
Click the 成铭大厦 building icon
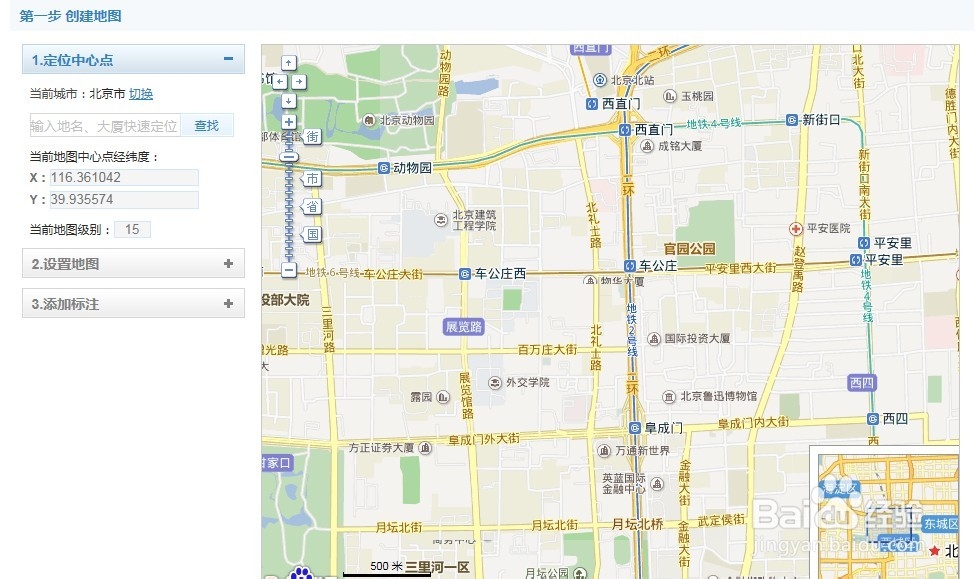click(x=647, y=146)
